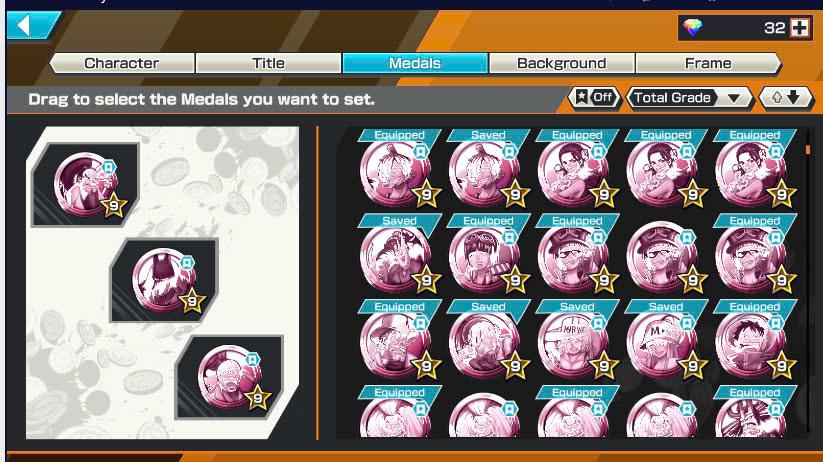Toggle bookmark on the top-left slot medal

tap(108, 167)
